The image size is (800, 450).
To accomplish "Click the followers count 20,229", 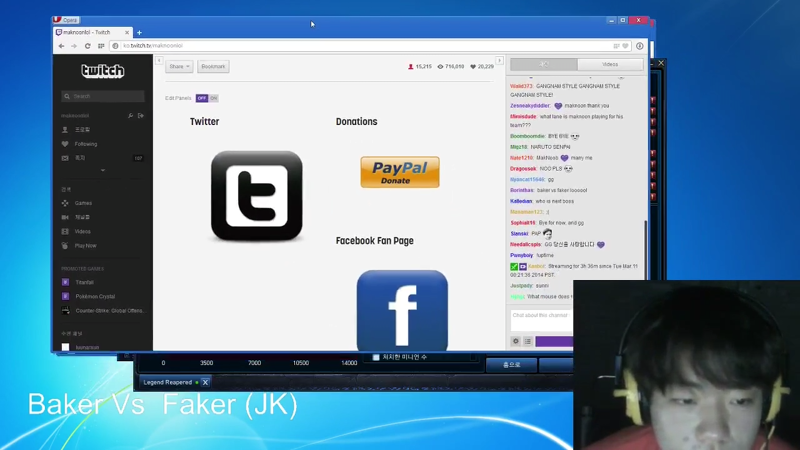I will click(x=482, y=67).
